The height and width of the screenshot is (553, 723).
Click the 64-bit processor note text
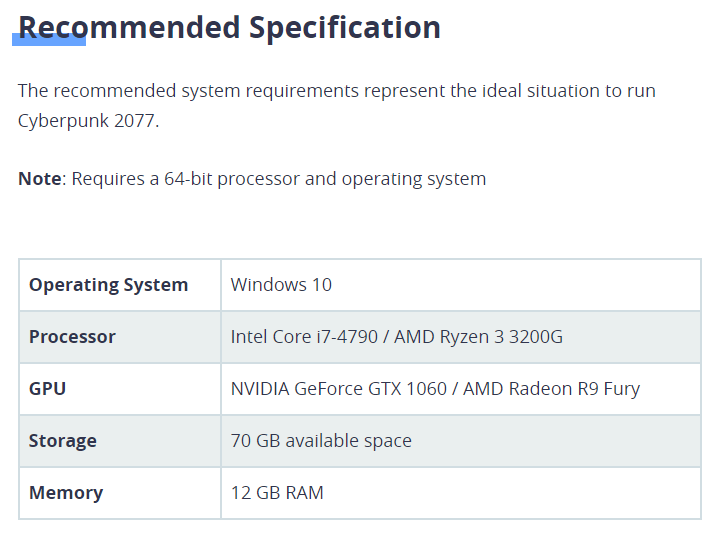tap(279, 179)
